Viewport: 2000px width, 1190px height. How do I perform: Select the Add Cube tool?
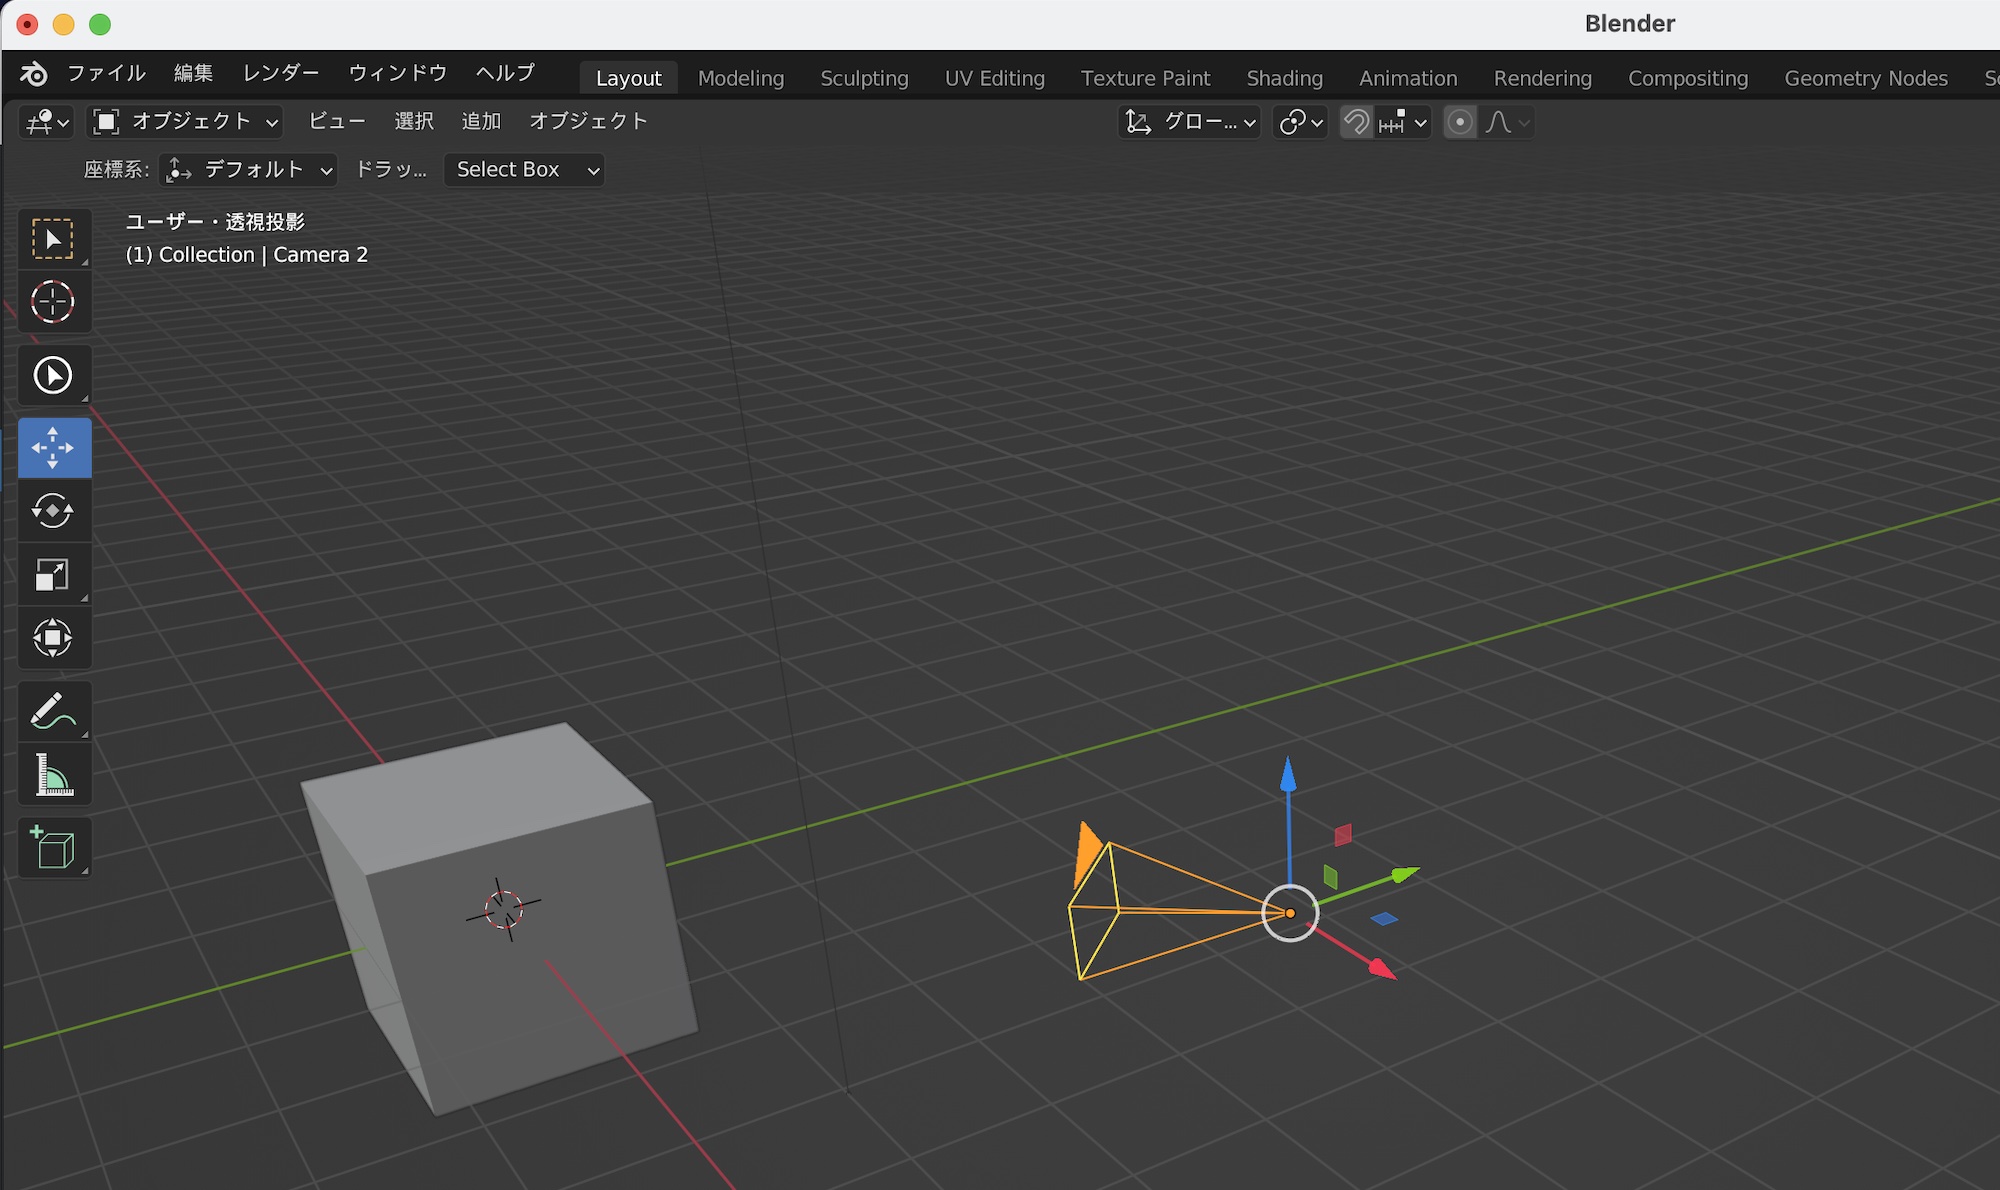(54, 847)
